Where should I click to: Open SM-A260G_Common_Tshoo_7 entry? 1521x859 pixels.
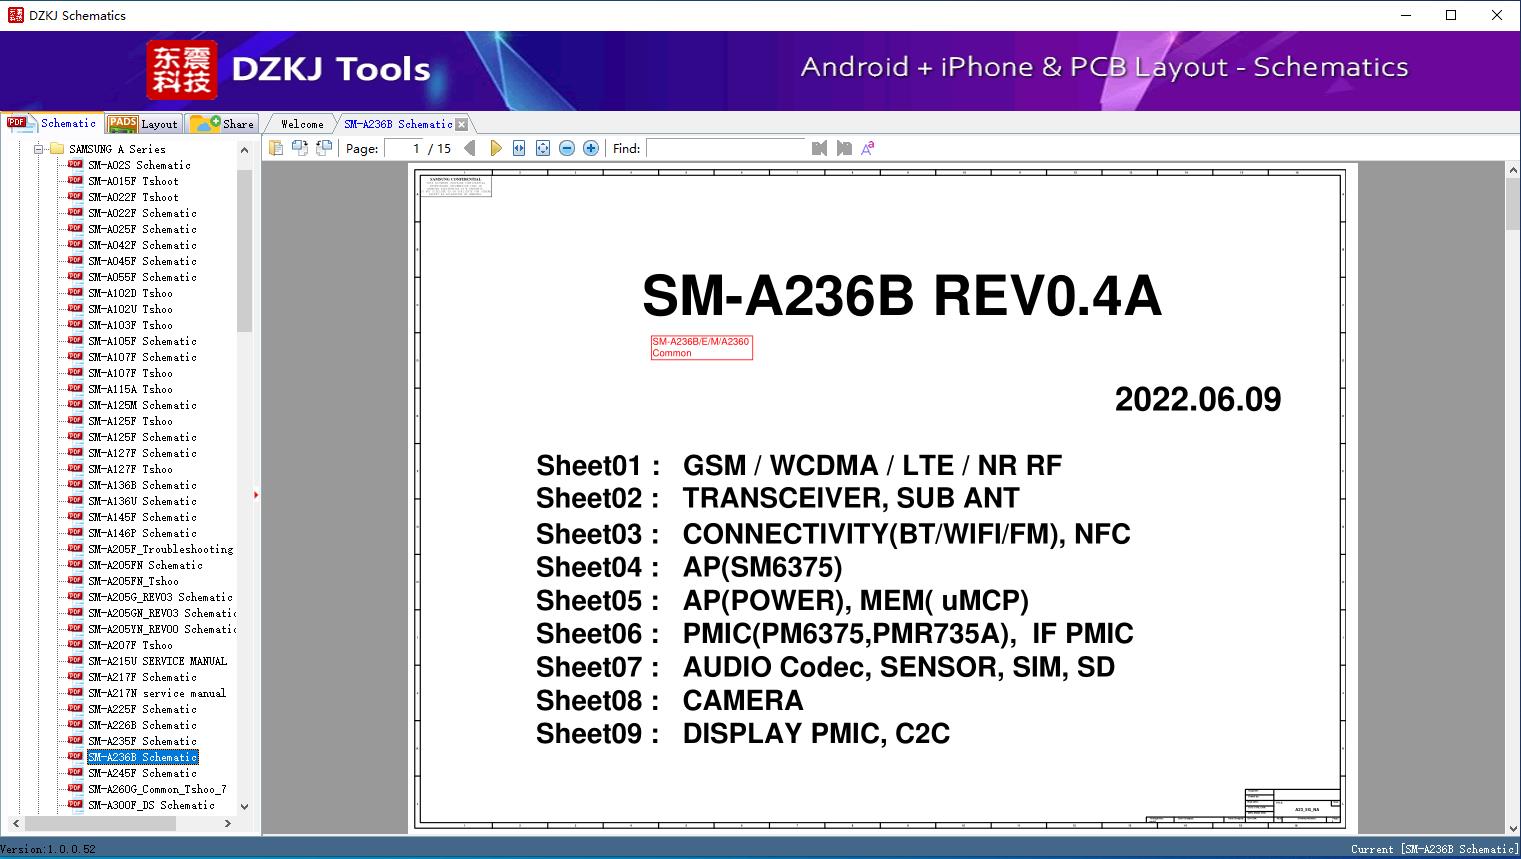[157, 789]
